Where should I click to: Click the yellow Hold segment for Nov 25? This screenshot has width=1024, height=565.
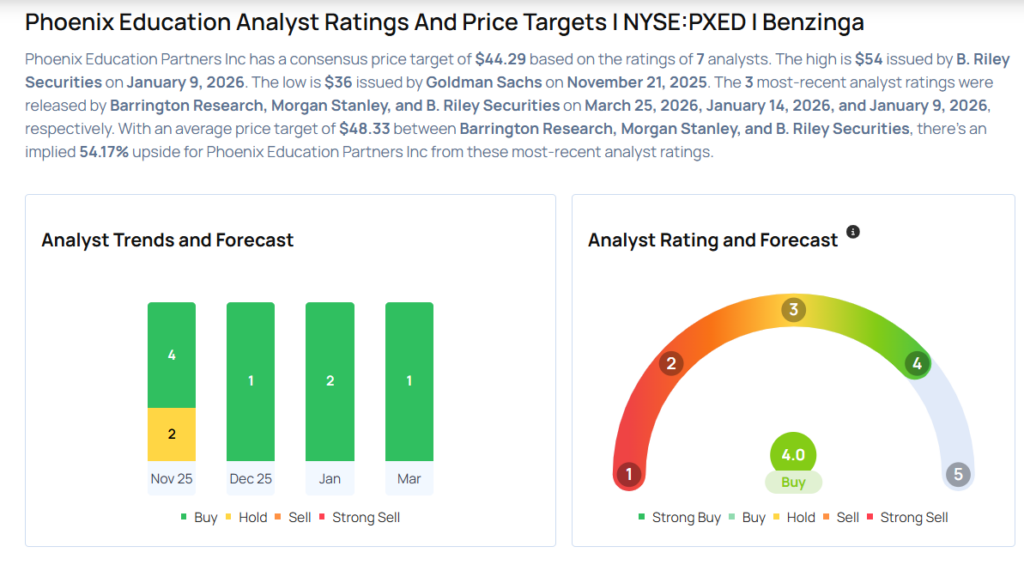click(x=171, y=434)
